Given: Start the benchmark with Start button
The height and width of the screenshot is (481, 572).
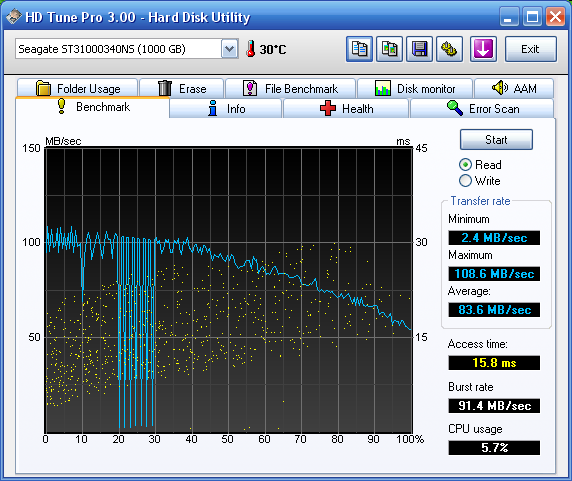Looking at the screenshot, I should pos(496,140).
